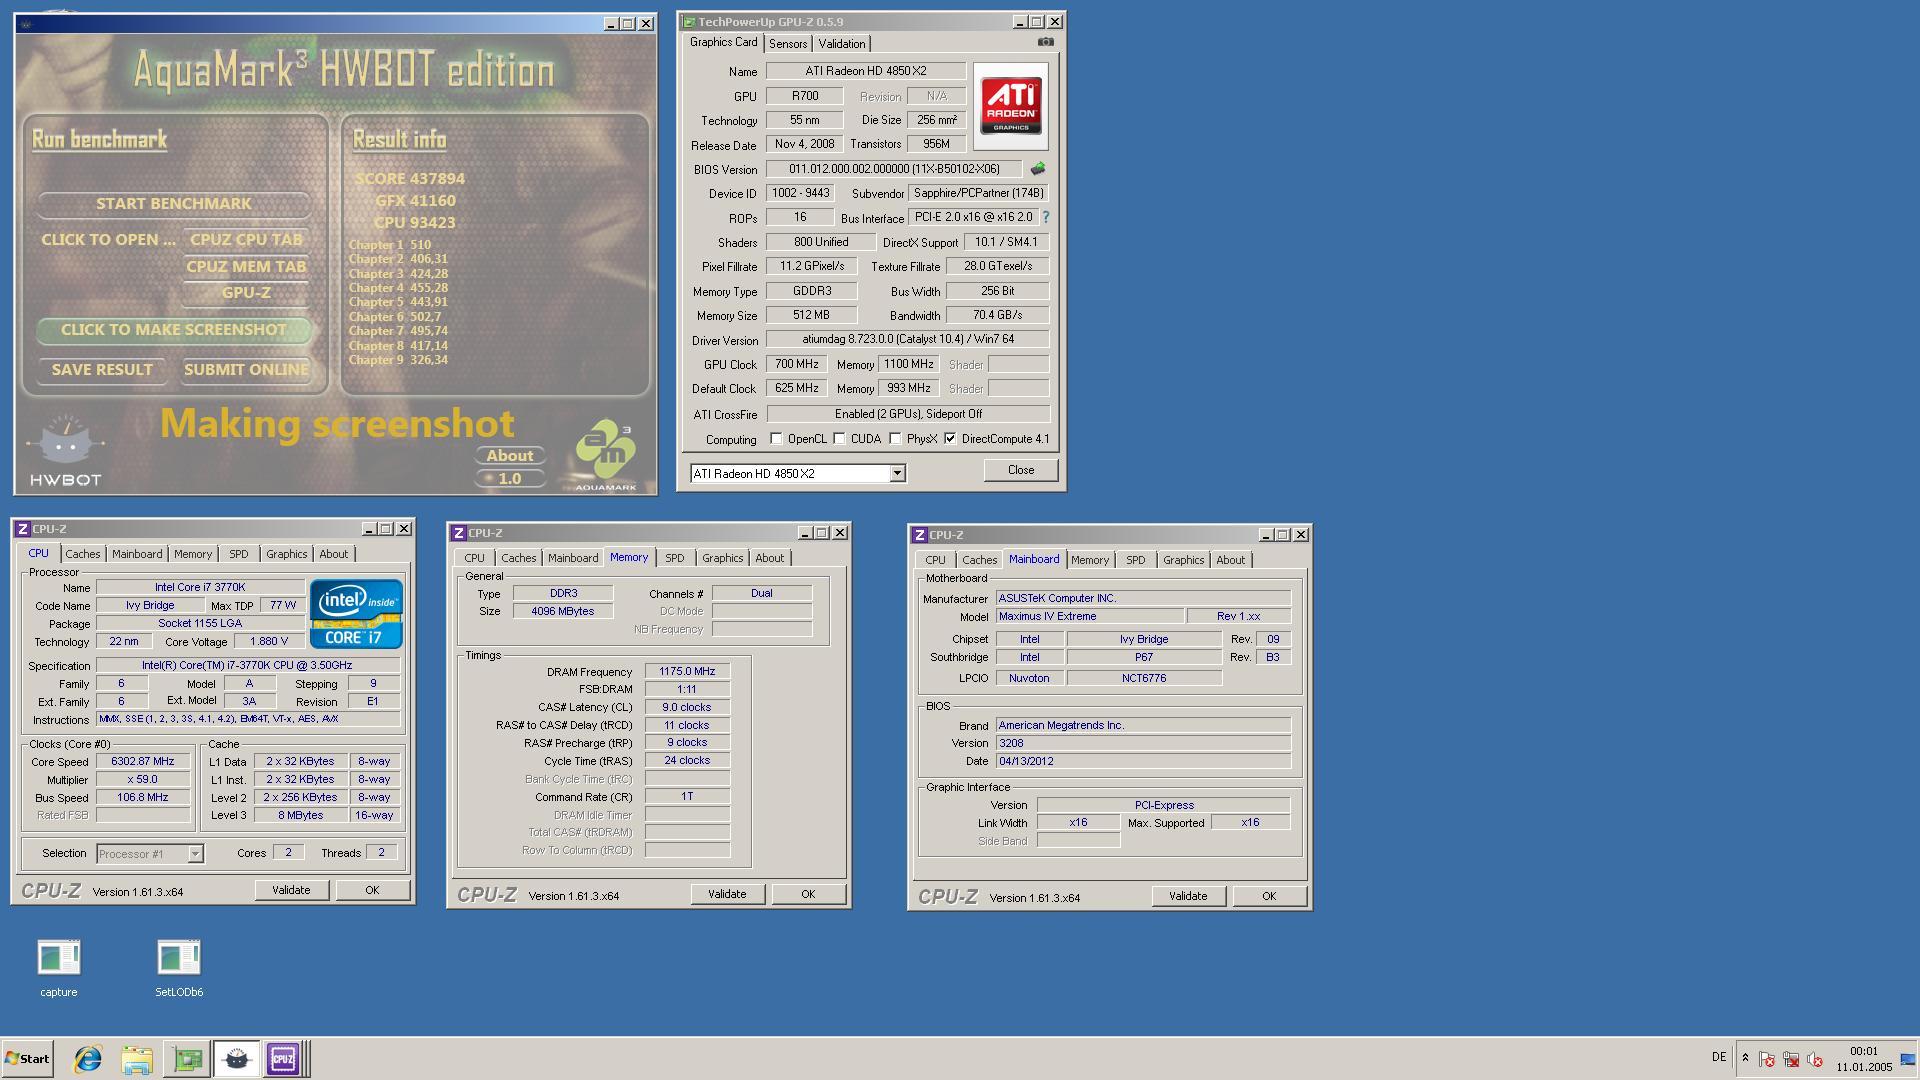Click the BIOS Version field in GPU-Z
The height and width of the screenshot is (1080, 1920).
pos(894,169)
